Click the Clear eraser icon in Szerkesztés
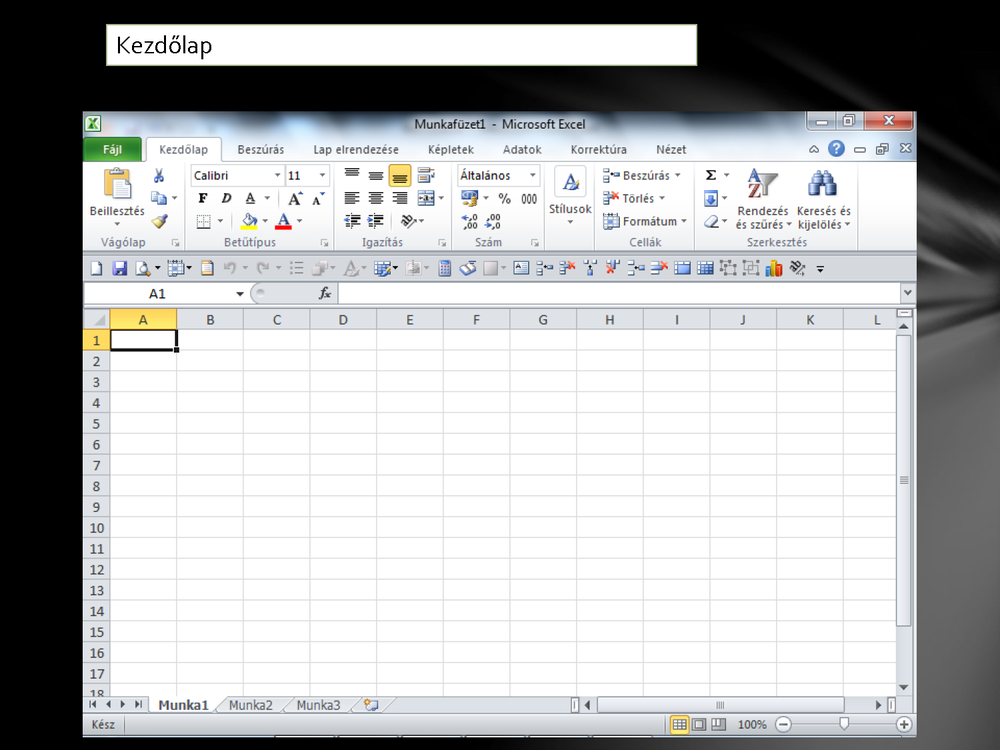Image resolution: width=1000 pixels, height=750 pixels. [711, 221]
